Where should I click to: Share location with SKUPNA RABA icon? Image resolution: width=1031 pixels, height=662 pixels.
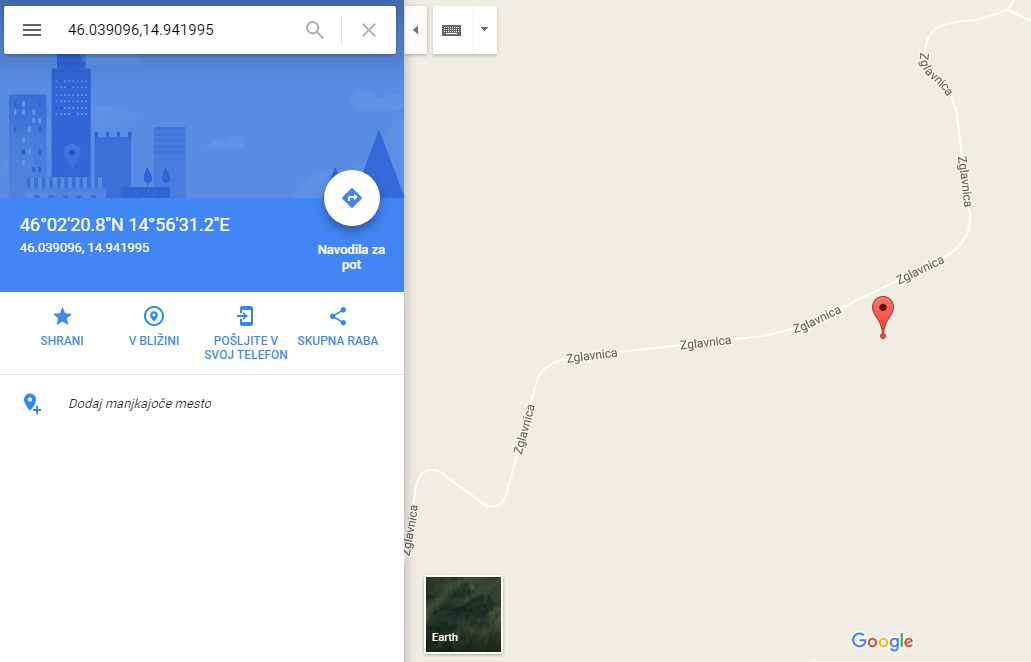[338, 316]
